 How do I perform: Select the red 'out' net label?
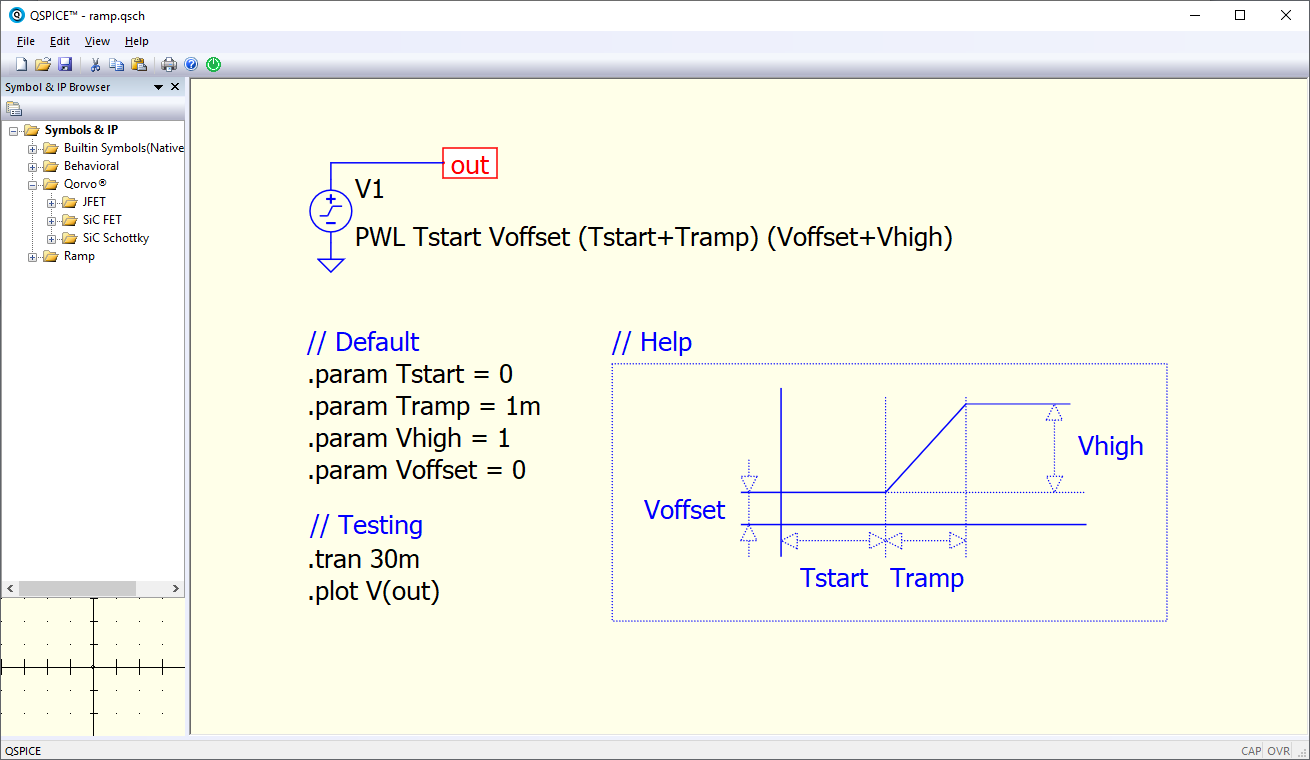tap(470, 164)
